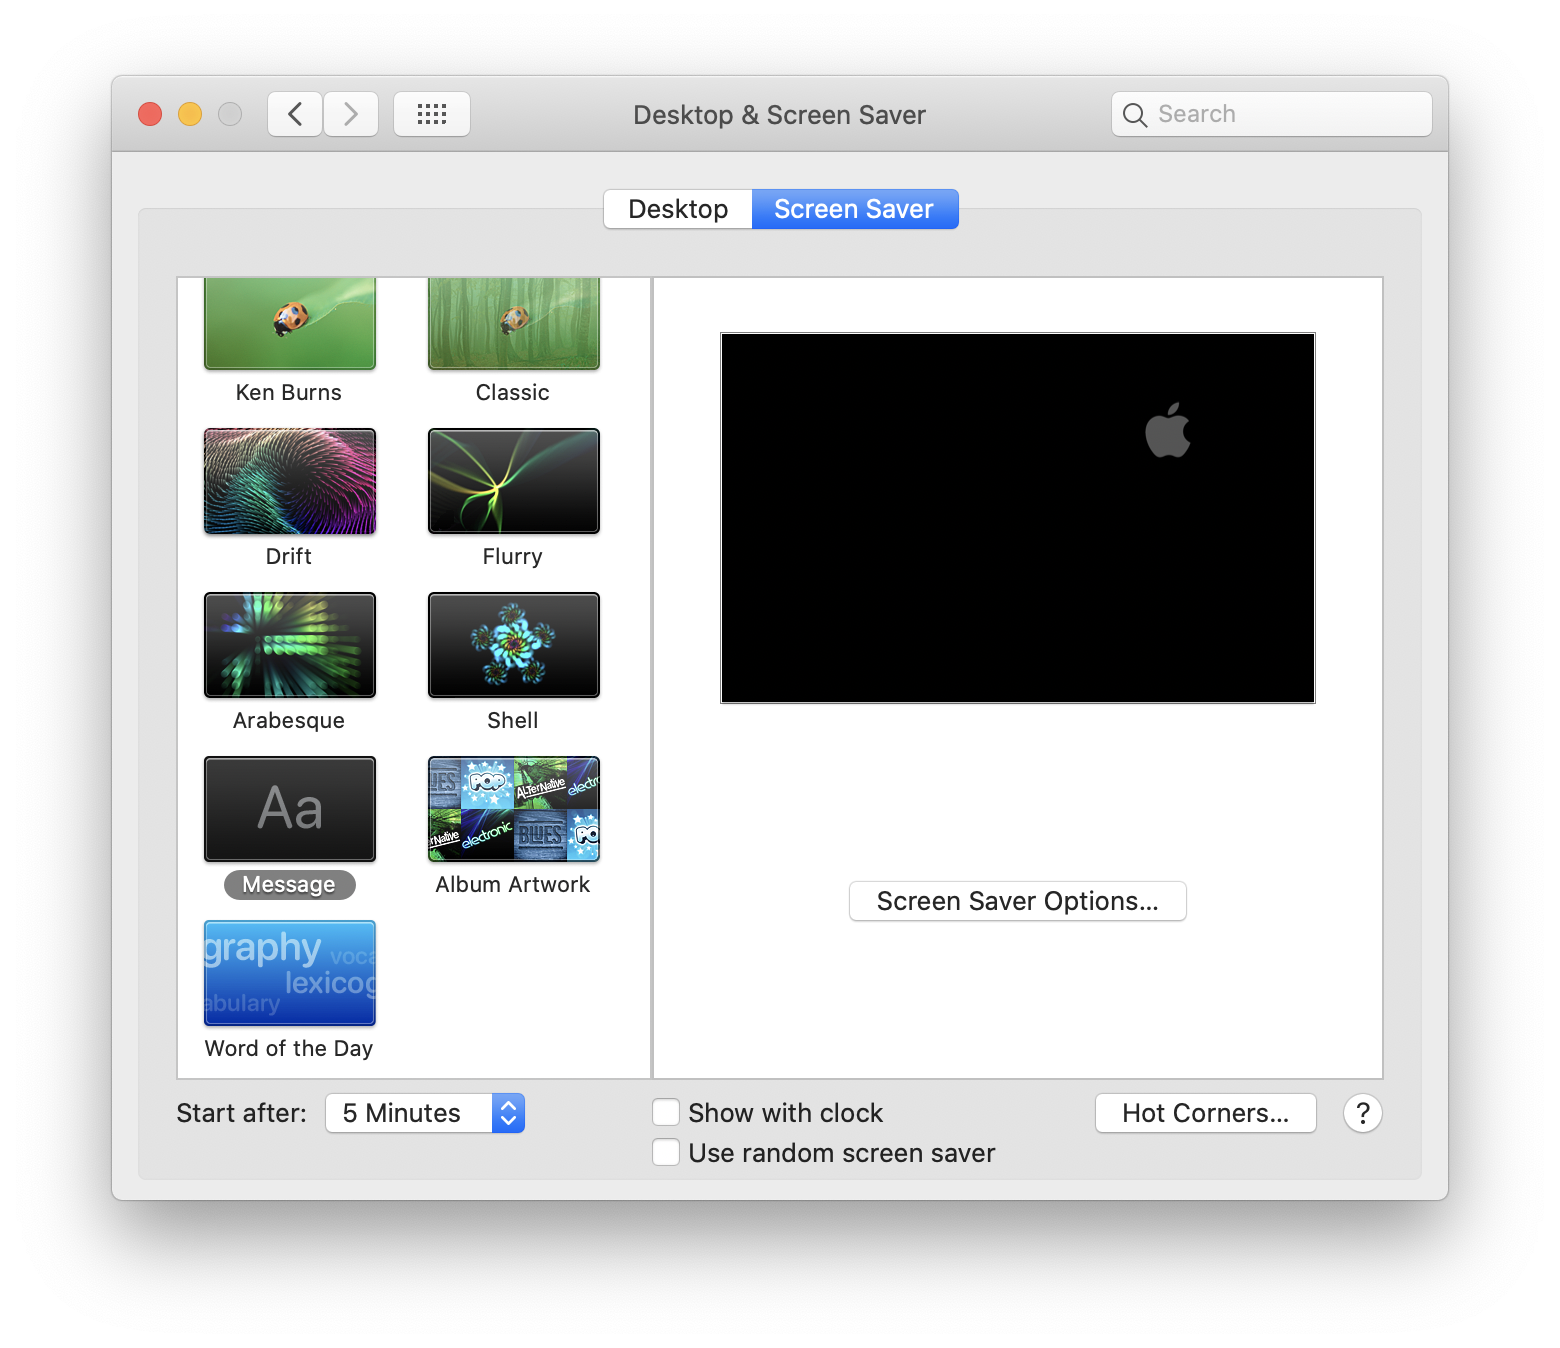Image resolution: width=1560 pixels, height=1348 pixels.
Task: Click the screen saver preview pane
Action: pyautogui.click(x=1018, y=518)
